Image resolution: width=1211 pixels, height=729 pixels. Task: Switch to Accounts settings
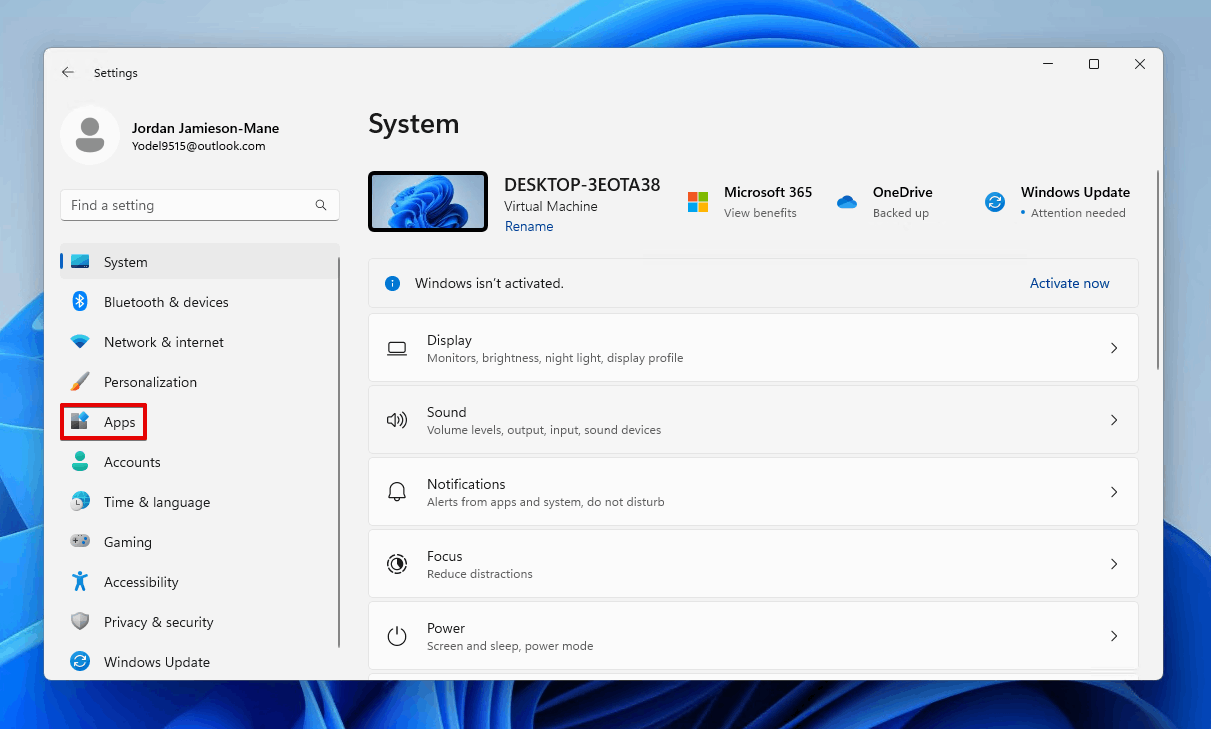click(x=199, y=462)
